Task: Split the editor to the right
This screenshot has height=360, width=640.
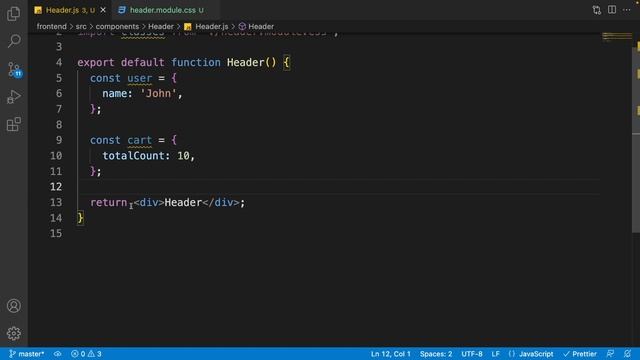Action: click(x=612, y=10)
